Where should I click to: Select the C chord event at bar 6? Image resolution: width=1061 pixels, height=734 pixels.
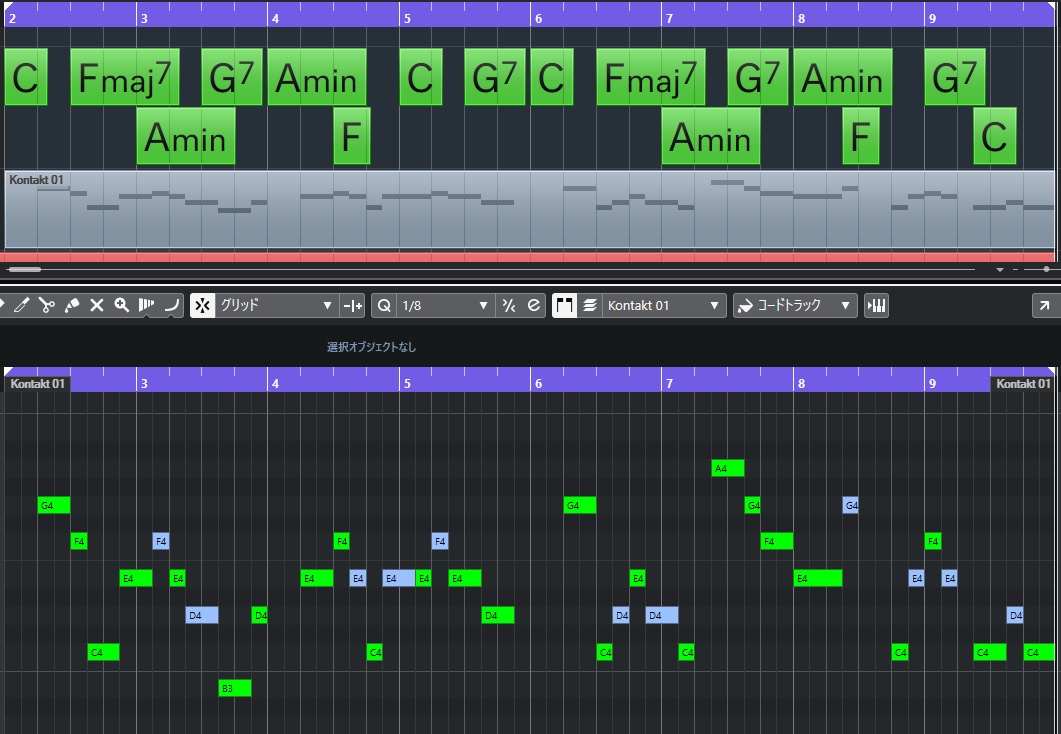pos(552,77)
